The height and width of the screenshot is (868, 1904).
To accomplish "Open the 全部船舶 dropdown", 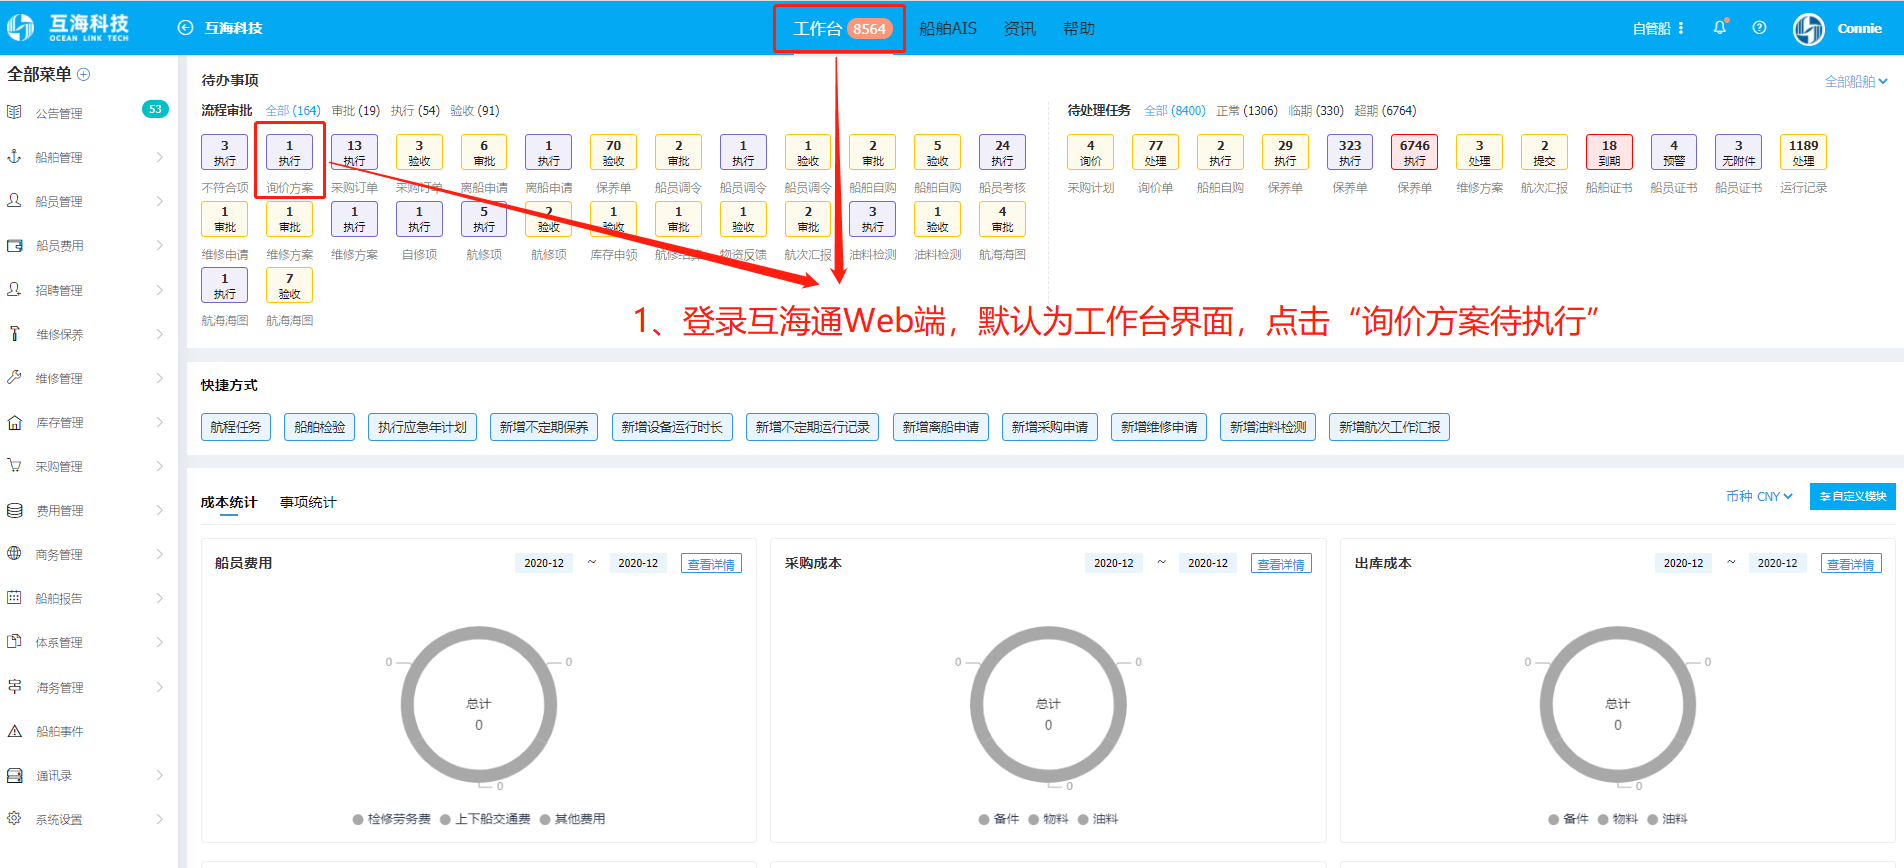I will click(1856, 81).
